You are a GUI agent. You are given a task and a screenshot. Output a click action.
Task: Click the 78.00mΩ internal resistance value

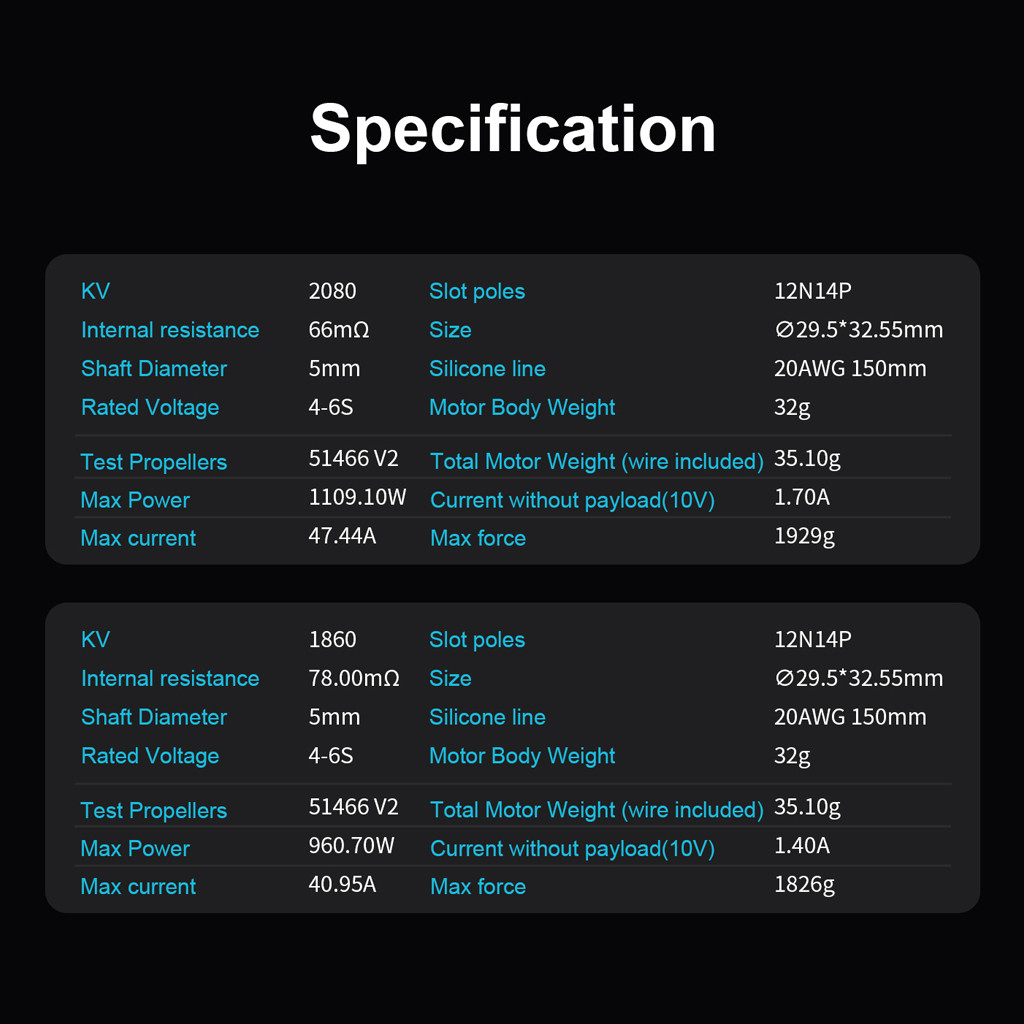(x=354, y=678)
